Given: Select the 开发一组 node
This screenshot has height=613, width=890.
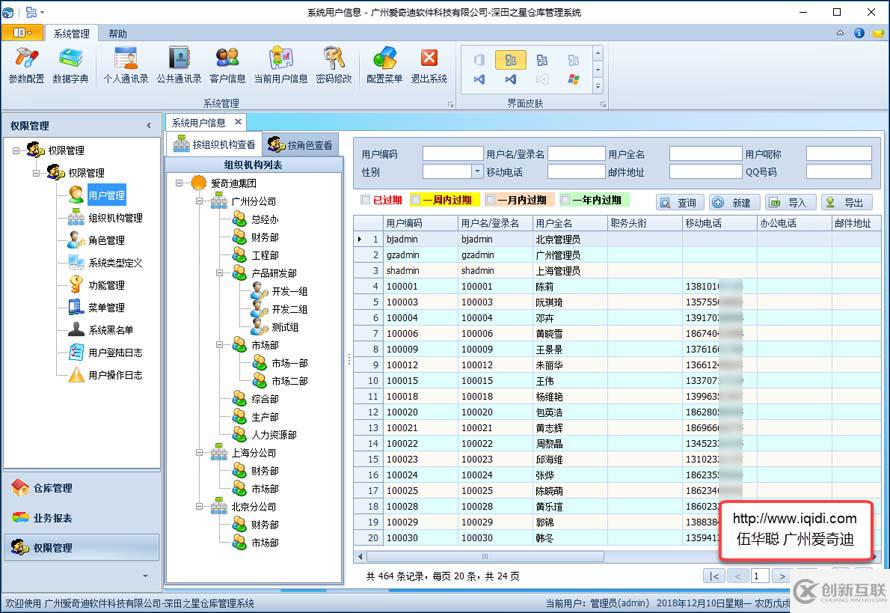Looking at the screenshot, I should tap(289, 291).
